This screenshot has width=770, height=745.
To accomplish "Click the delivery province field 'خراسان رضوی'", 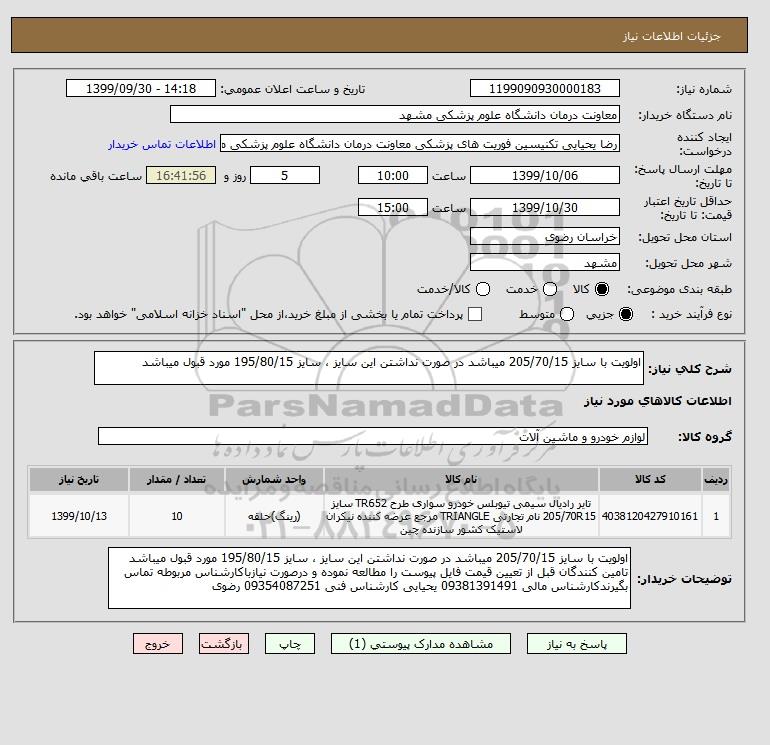I will 545,237.
